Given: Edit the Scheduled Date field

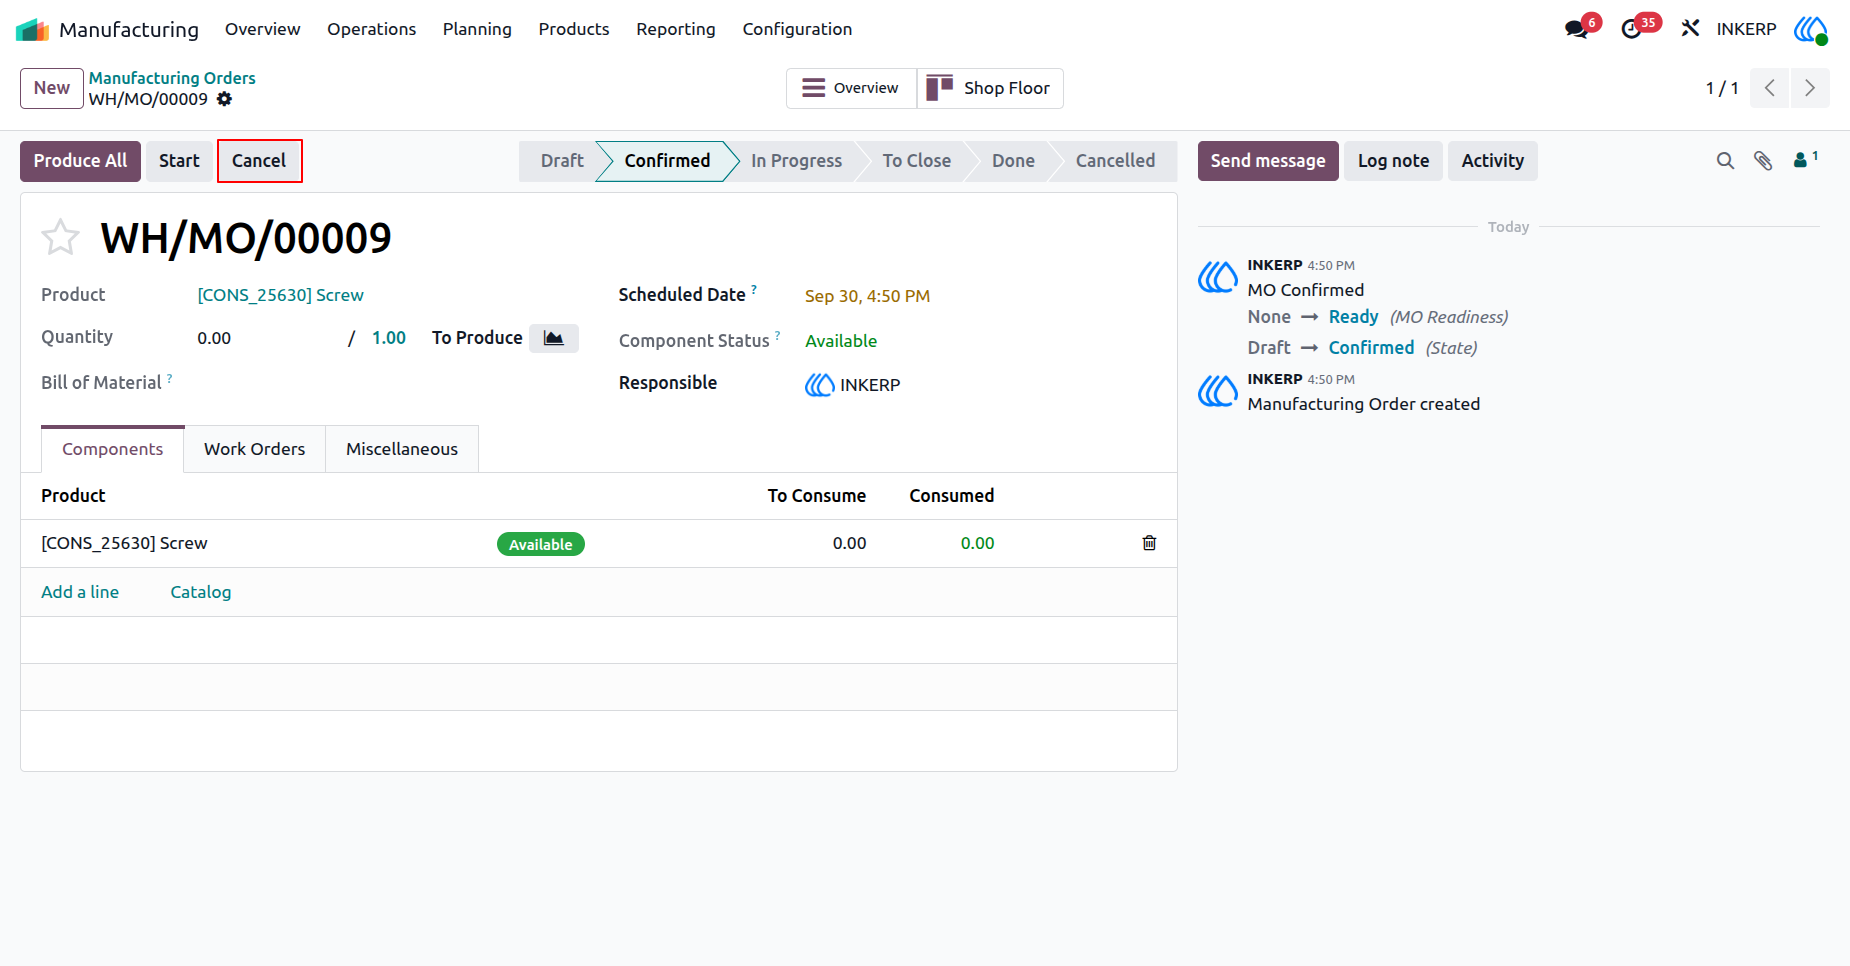Looking at the screenshot, I should point(867,296).
